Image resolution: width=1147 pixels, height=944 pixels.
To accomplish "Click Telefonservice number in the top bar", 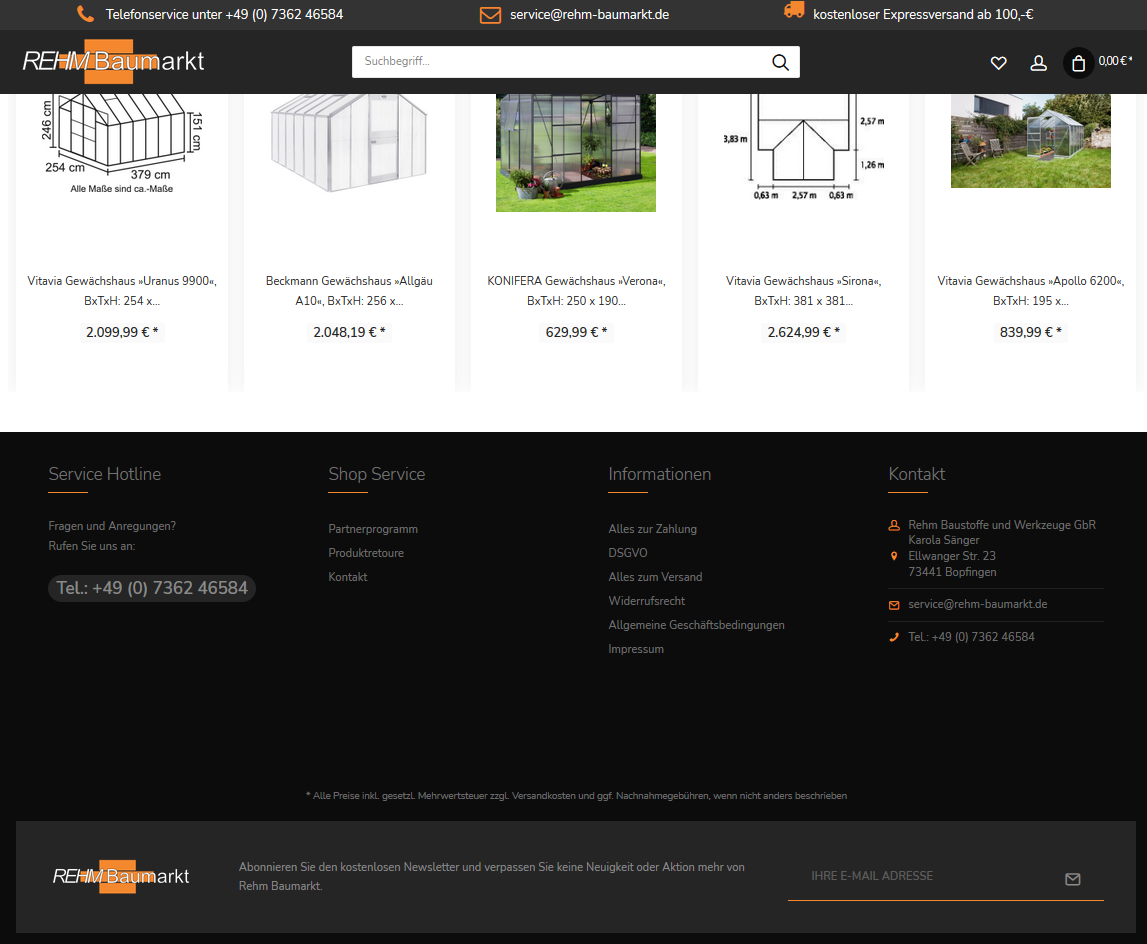I will click(225, 15).
